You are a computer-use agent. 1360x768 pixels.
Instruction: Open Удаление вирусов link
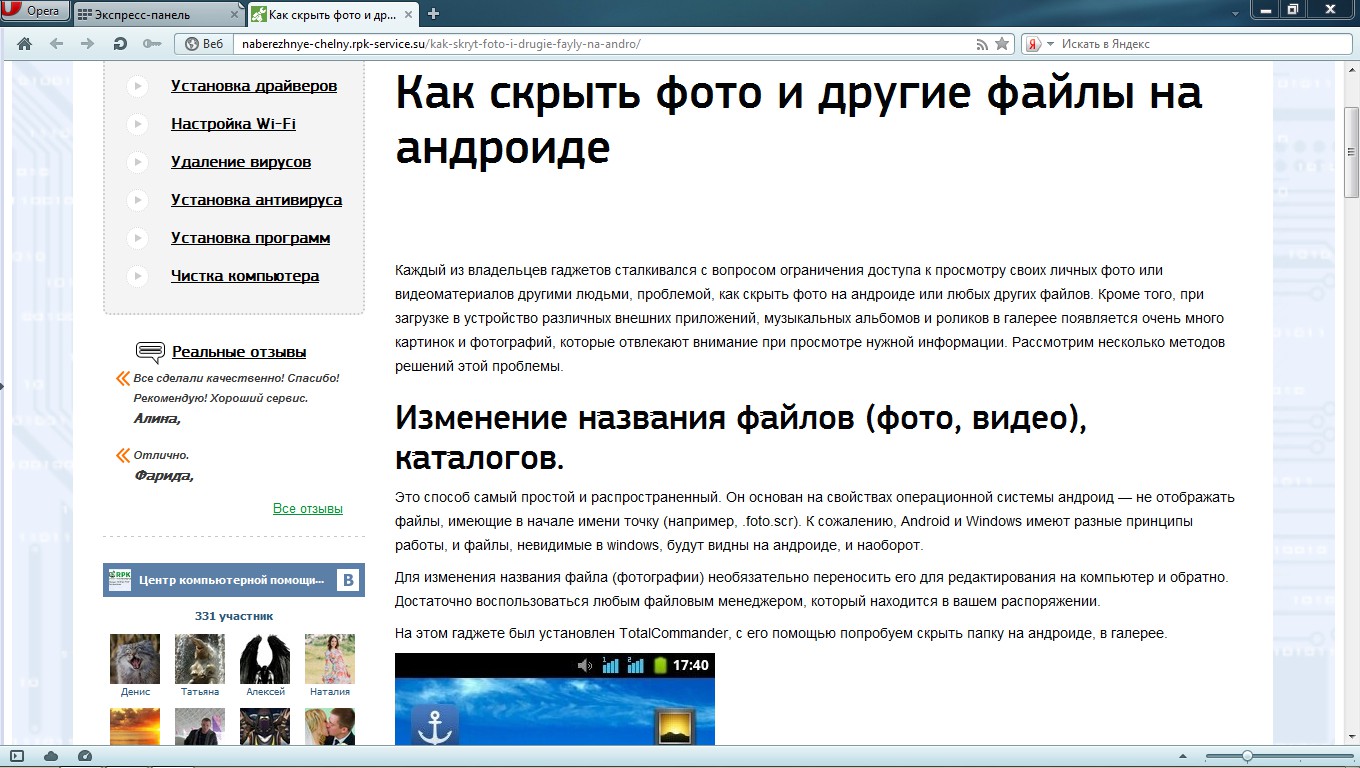click(x=241, y=162)
